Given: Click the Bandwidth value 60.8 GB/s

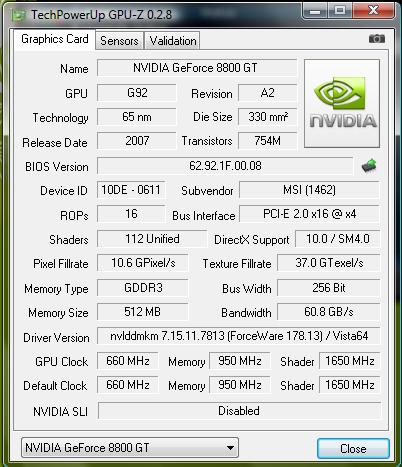Looking at the screenshot, I should tap(329, 312).
